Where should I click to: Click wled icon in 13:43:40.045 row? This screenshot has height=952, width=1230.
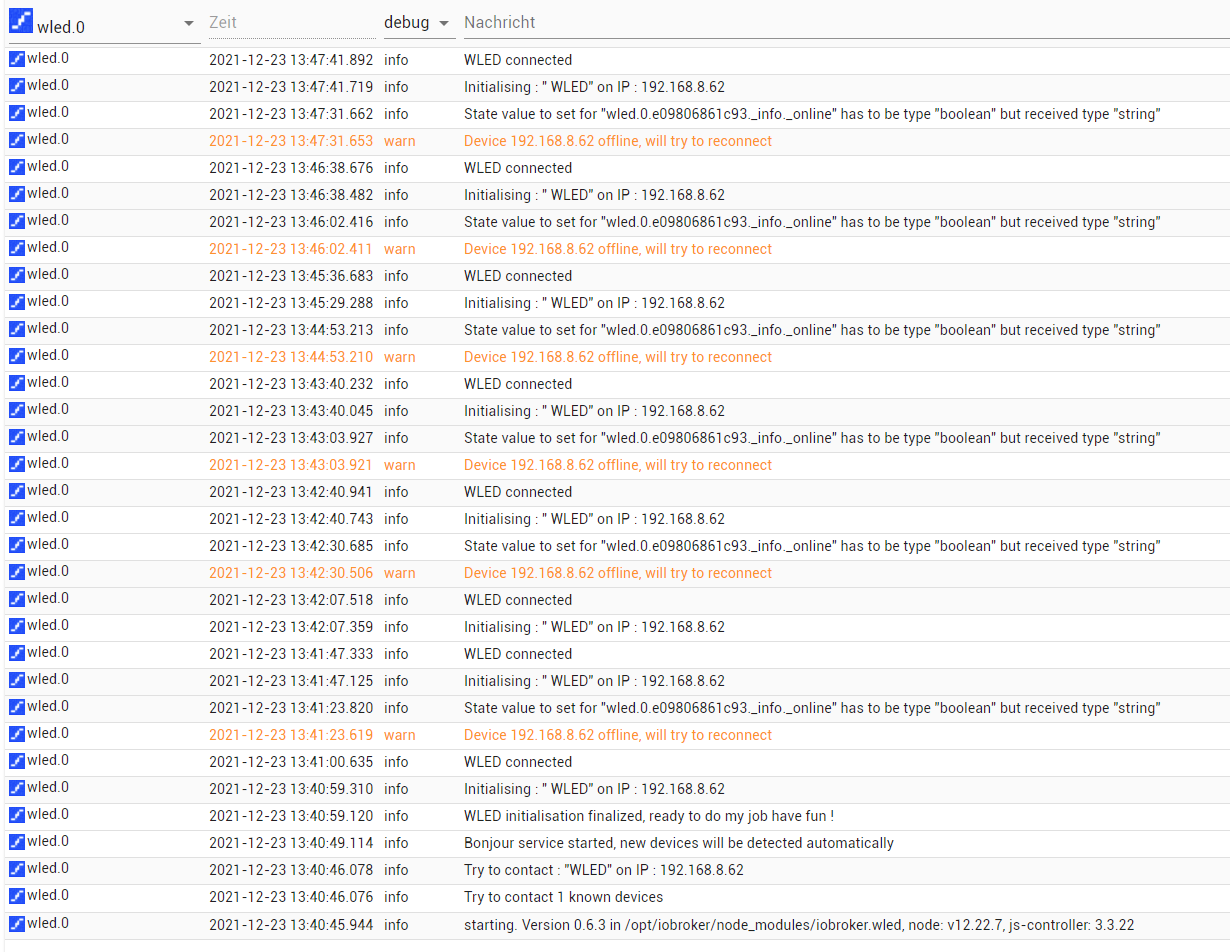click(x=17, y=410)
